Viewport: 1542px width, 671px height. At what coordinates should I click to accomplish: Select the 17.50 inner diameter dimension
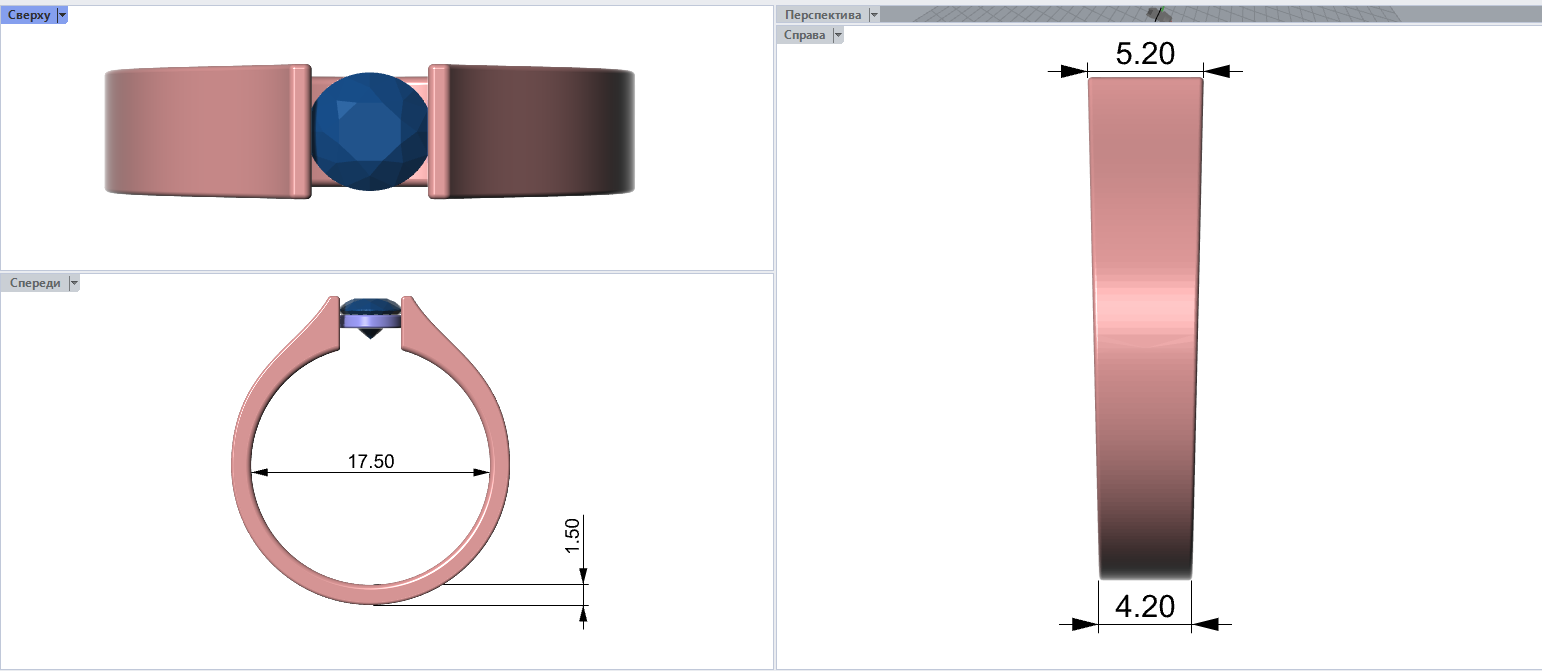click(371, 461)
